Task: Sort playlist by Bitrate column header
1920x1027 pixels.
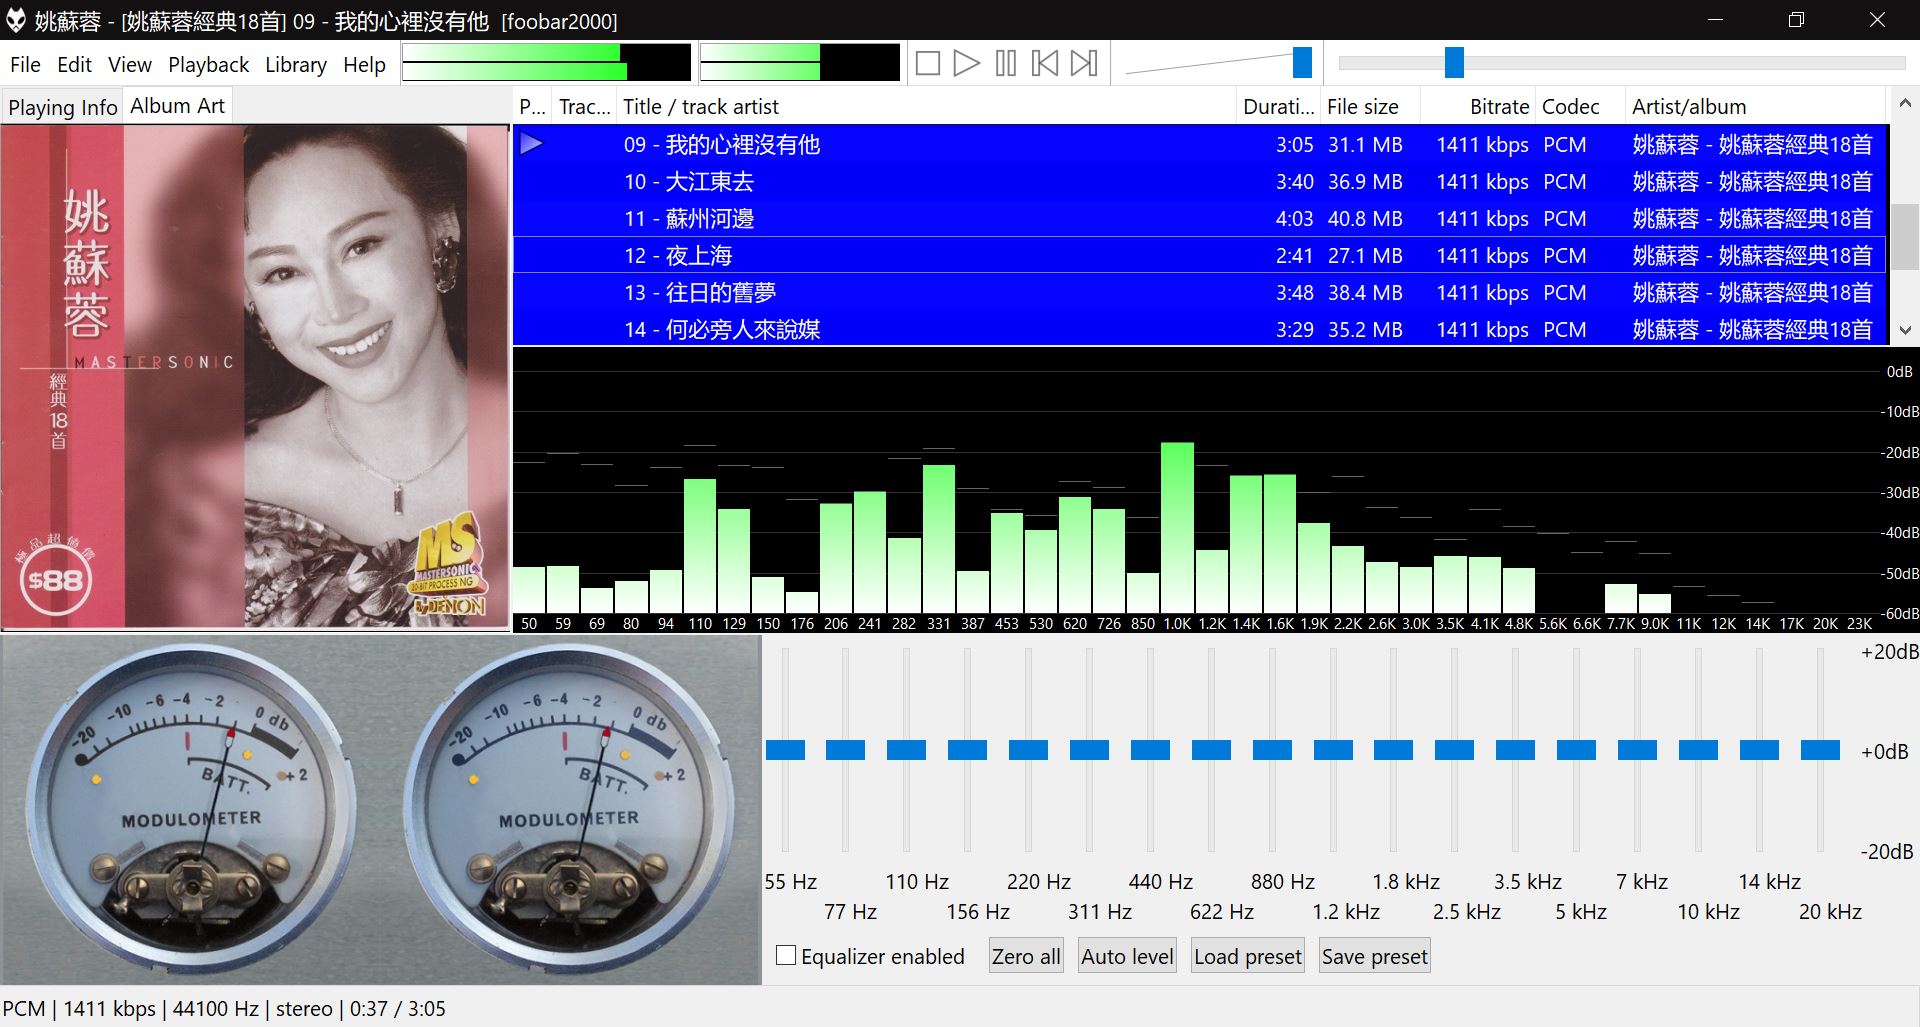Action: (x=1478, y=107)
